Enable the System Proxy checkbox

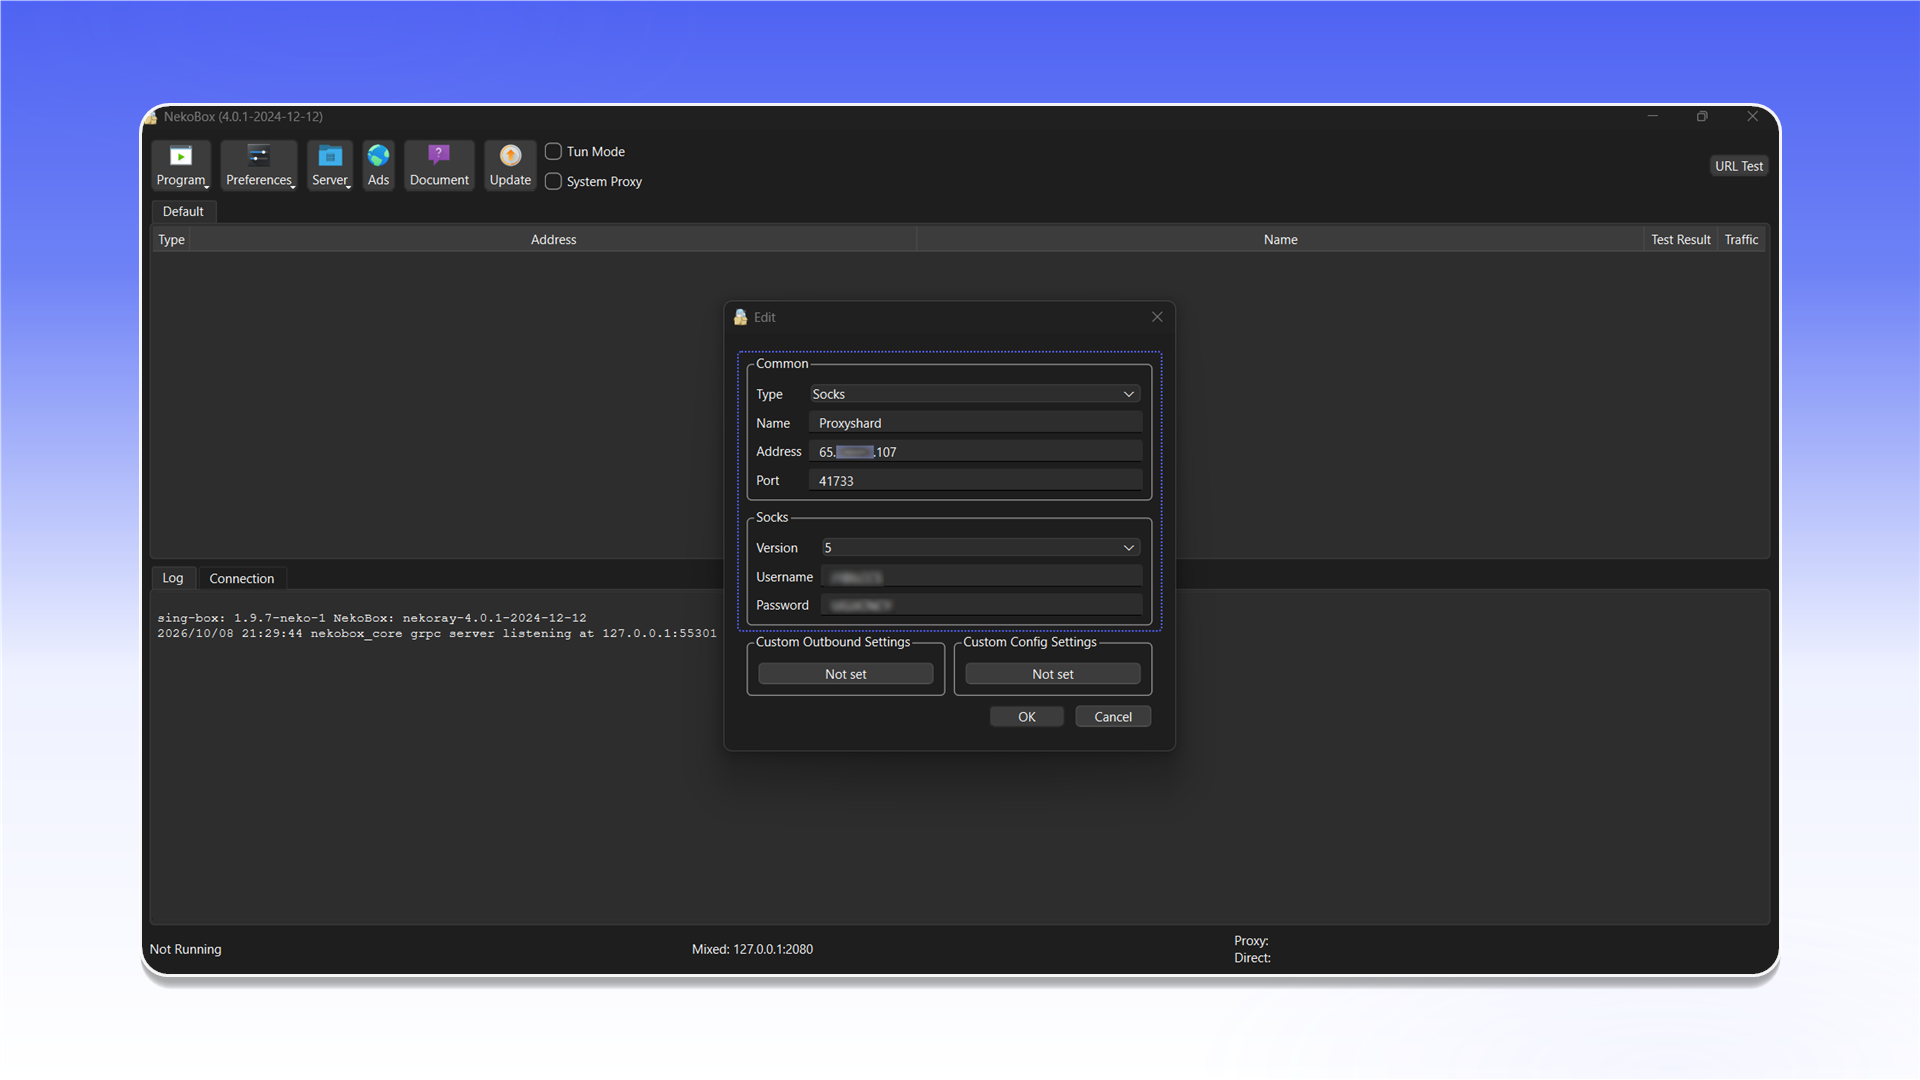[x=553, y=182]
